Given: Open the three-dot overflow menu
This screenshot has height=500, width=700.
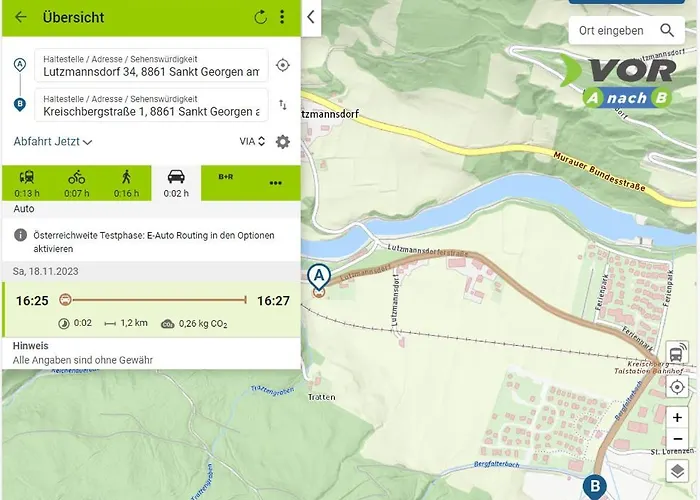Looking at the screenshot, I should pos(282,17).
